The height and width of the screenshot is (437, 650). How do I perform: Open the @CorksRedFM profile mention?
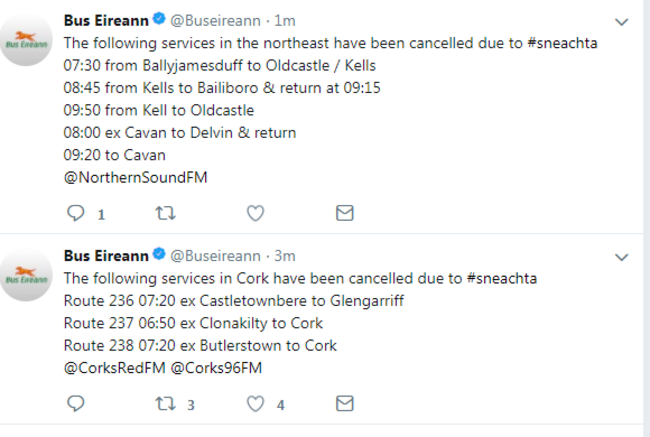(x=114, y=368)
